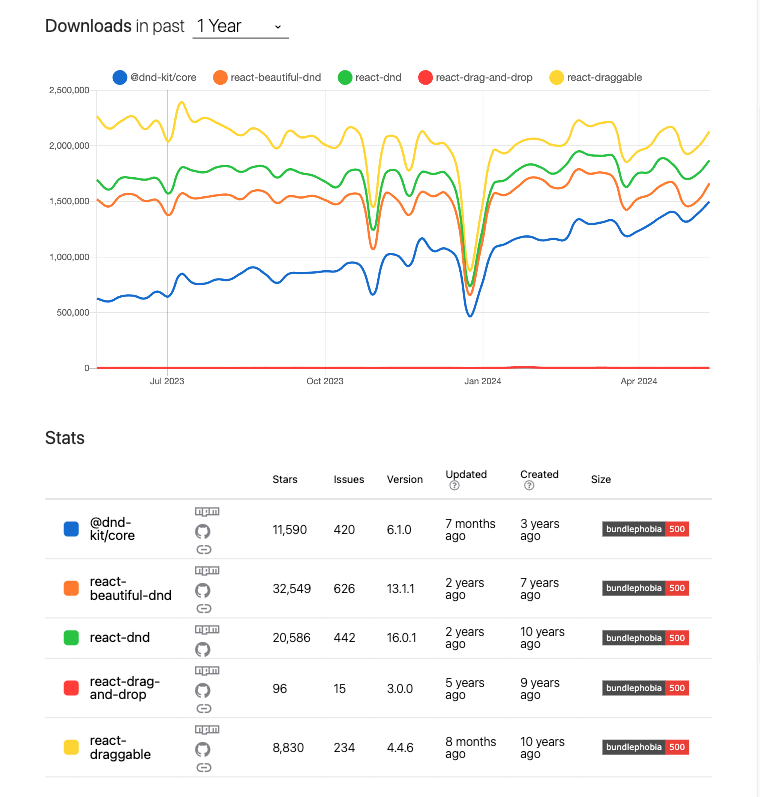Open the GitHub icon for @dnd-kit/core
The width and height of the screenshot is (760, 797).
tap(203, 532)
